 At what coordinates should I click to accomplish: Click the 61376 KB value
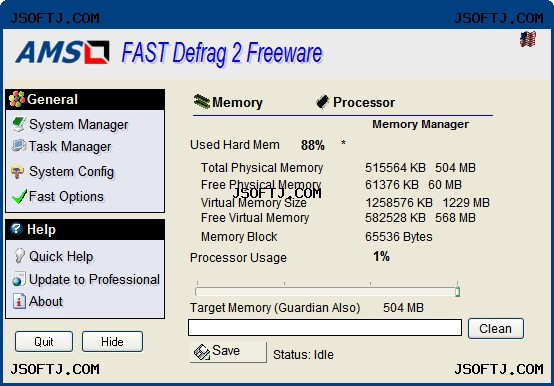392,185
